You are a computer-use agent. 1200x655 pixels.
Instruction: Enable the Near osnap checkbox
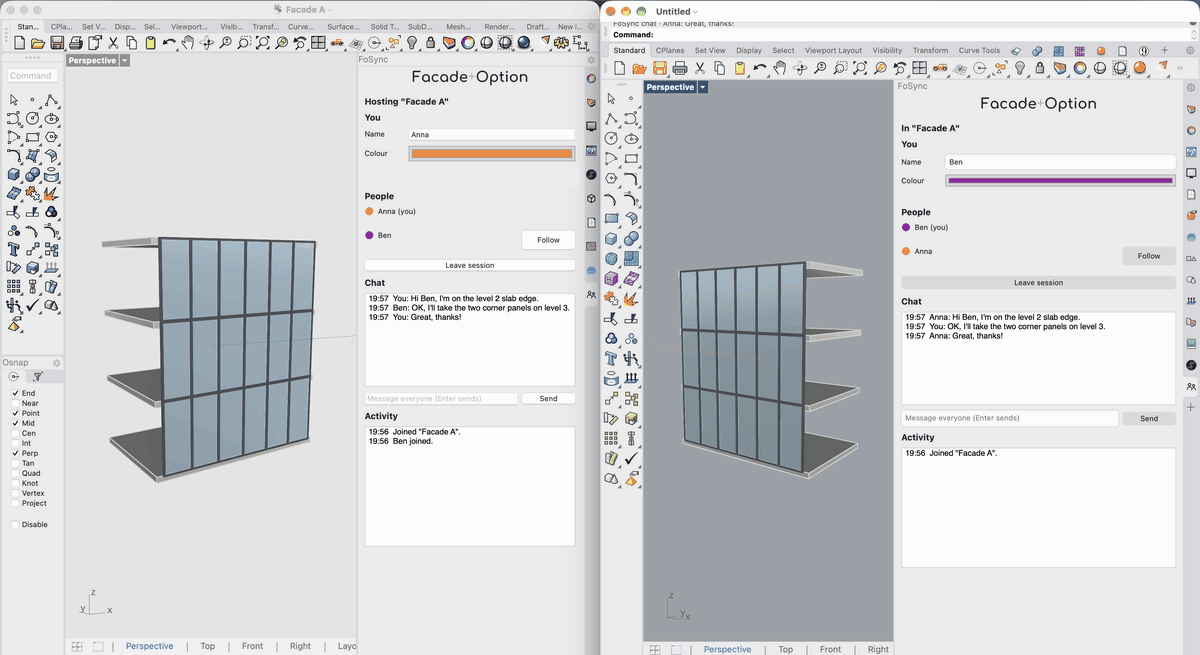pyautogui.click(x=15, y=403)
